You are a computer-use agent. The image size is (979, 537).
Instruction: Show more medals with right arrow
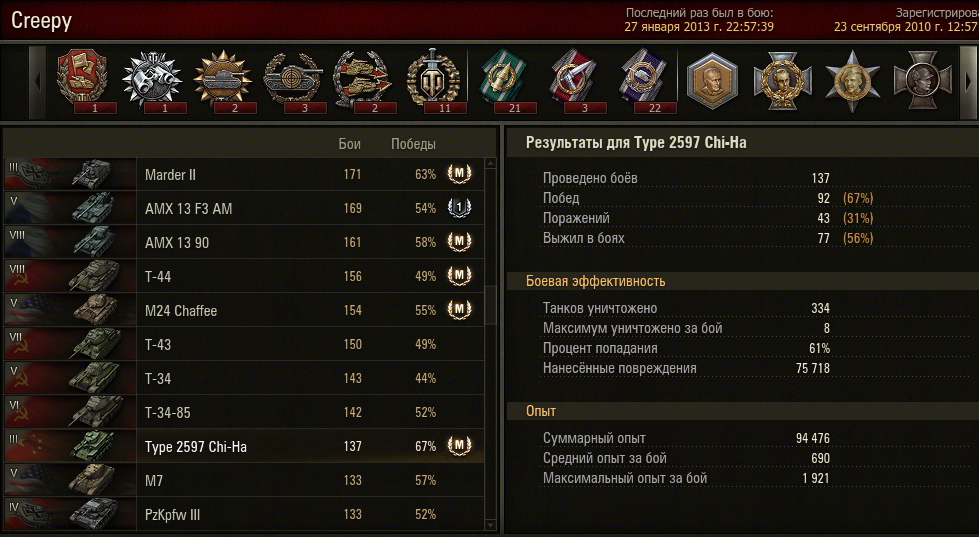click(968, 81)
